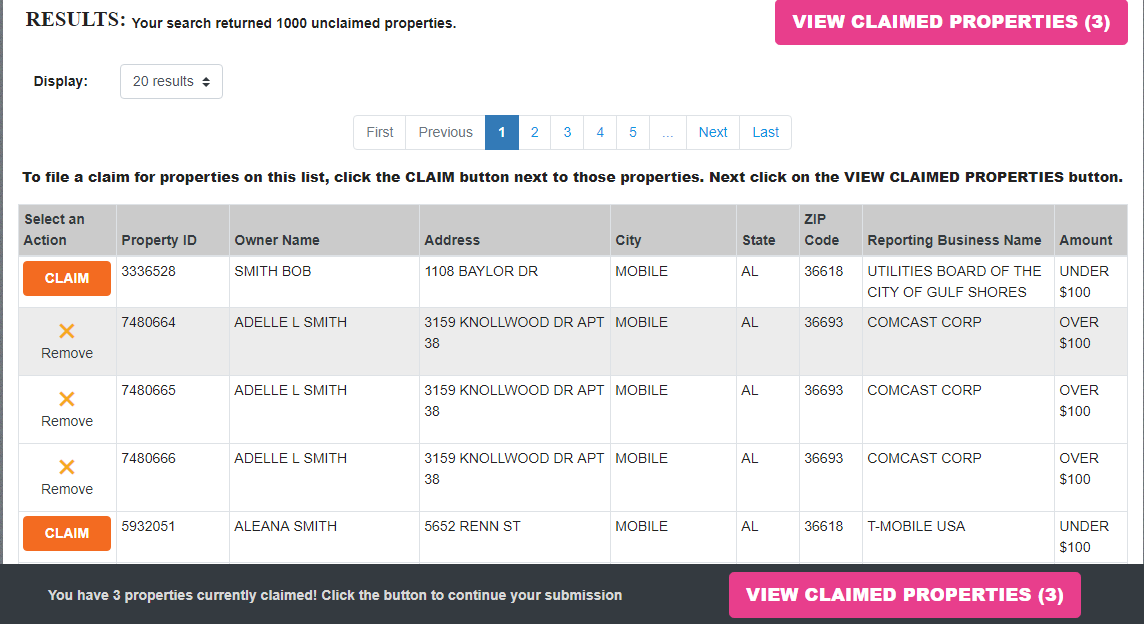Click top View Claimed Properties button
1144x624 pixels.
pyautogui.click(x=951, y=22)
